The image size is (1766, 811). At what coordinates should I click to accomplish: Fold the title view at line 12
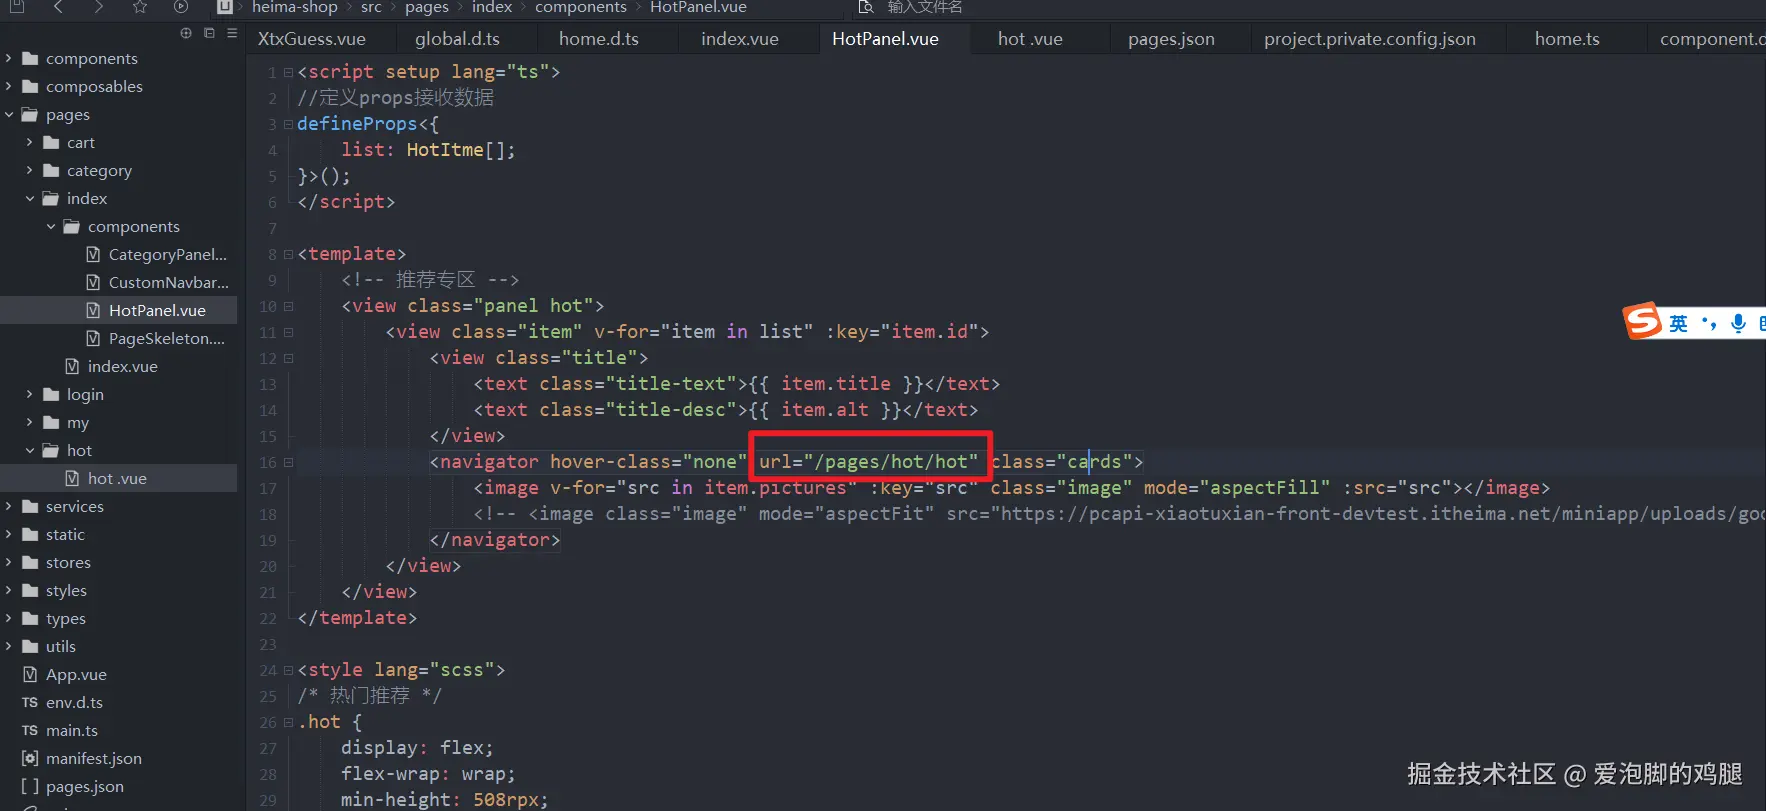(x=288, y=358)
